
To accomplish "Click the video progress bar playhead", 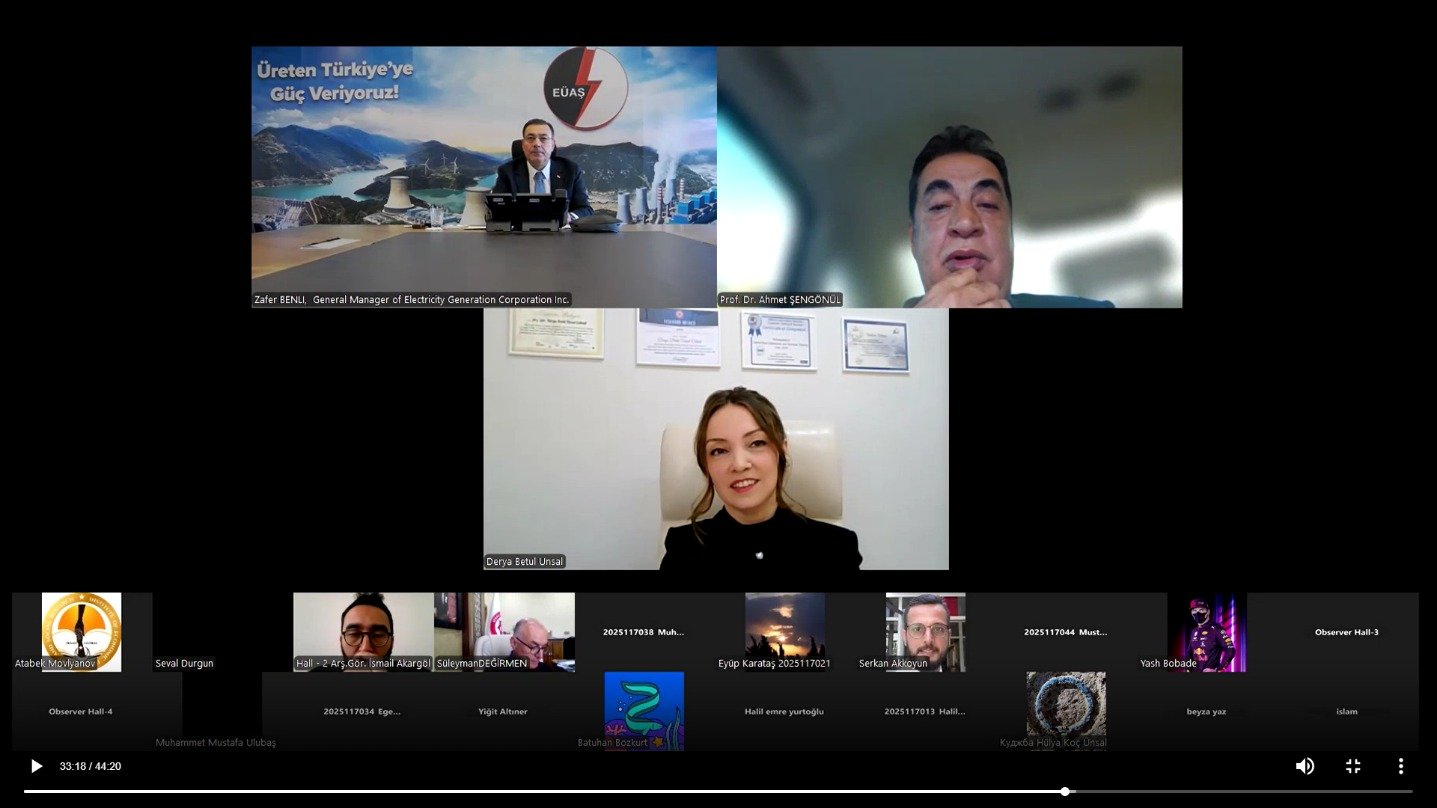I will point(1065,791).
